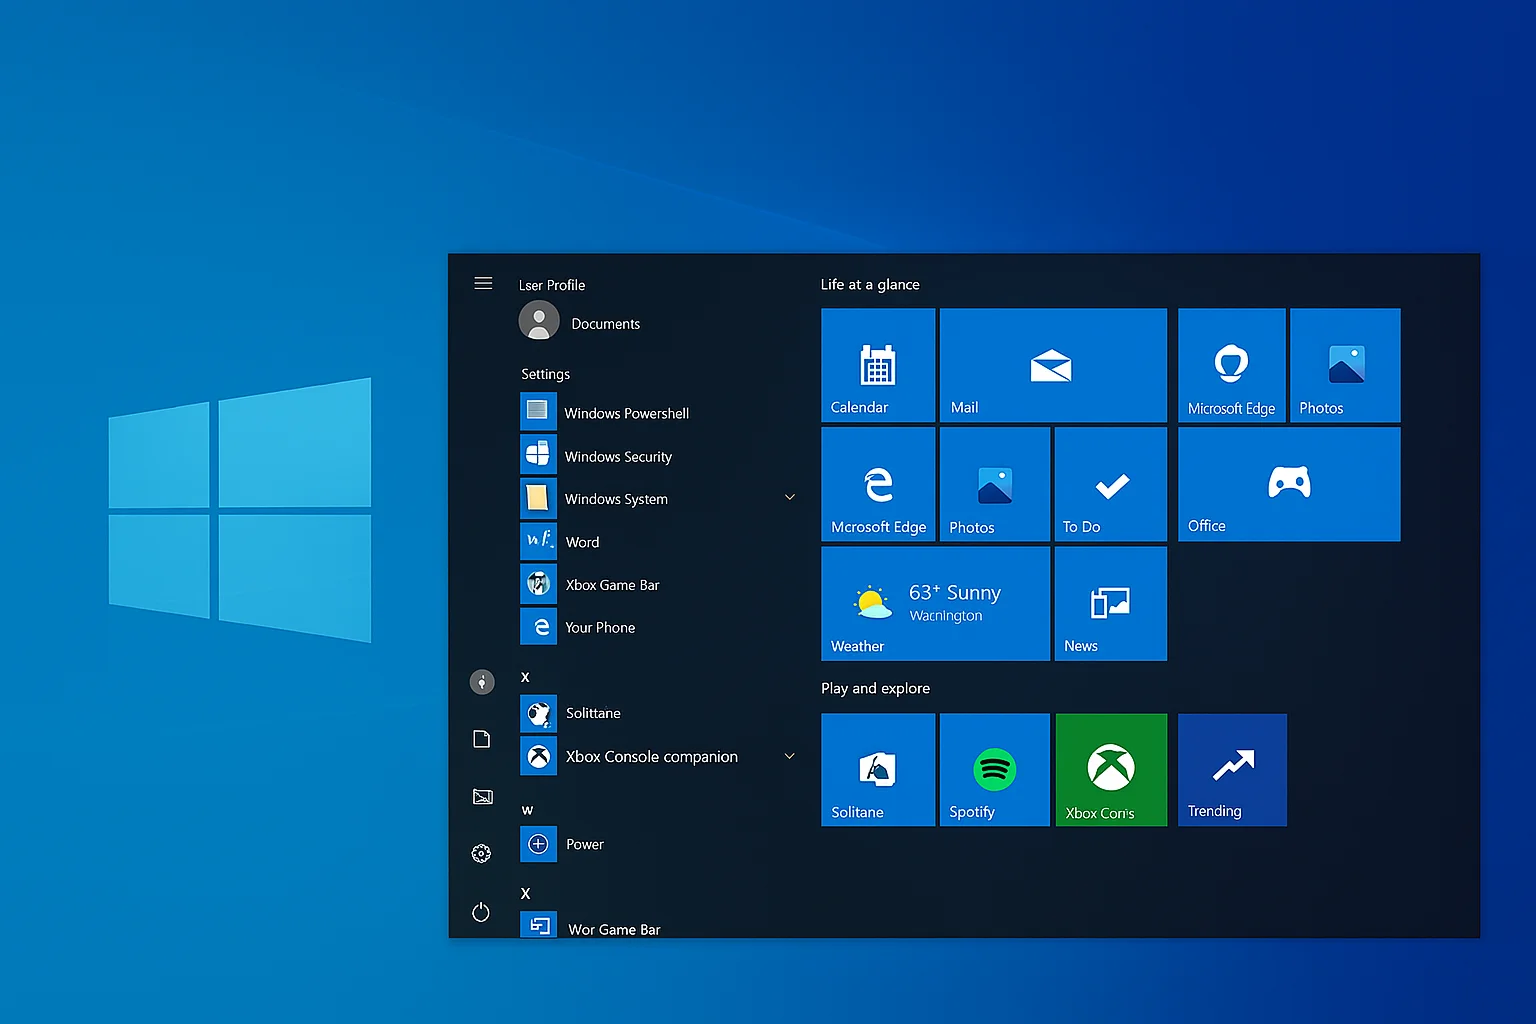The width and height of the screenshot is (1536, 1024).
Task: Click the Power button in left rail
Action: pyautogui.click(x=481, y=912)
